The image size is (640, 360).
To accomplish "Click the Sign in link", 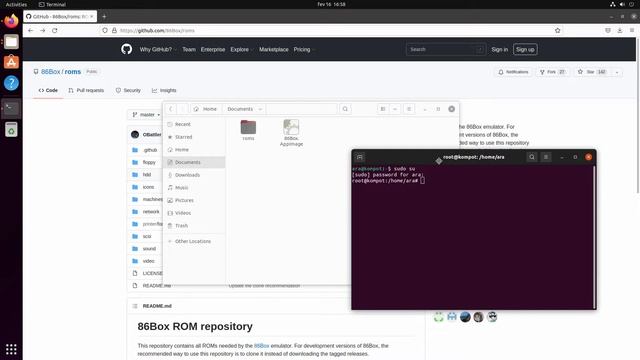I will 500,49.
